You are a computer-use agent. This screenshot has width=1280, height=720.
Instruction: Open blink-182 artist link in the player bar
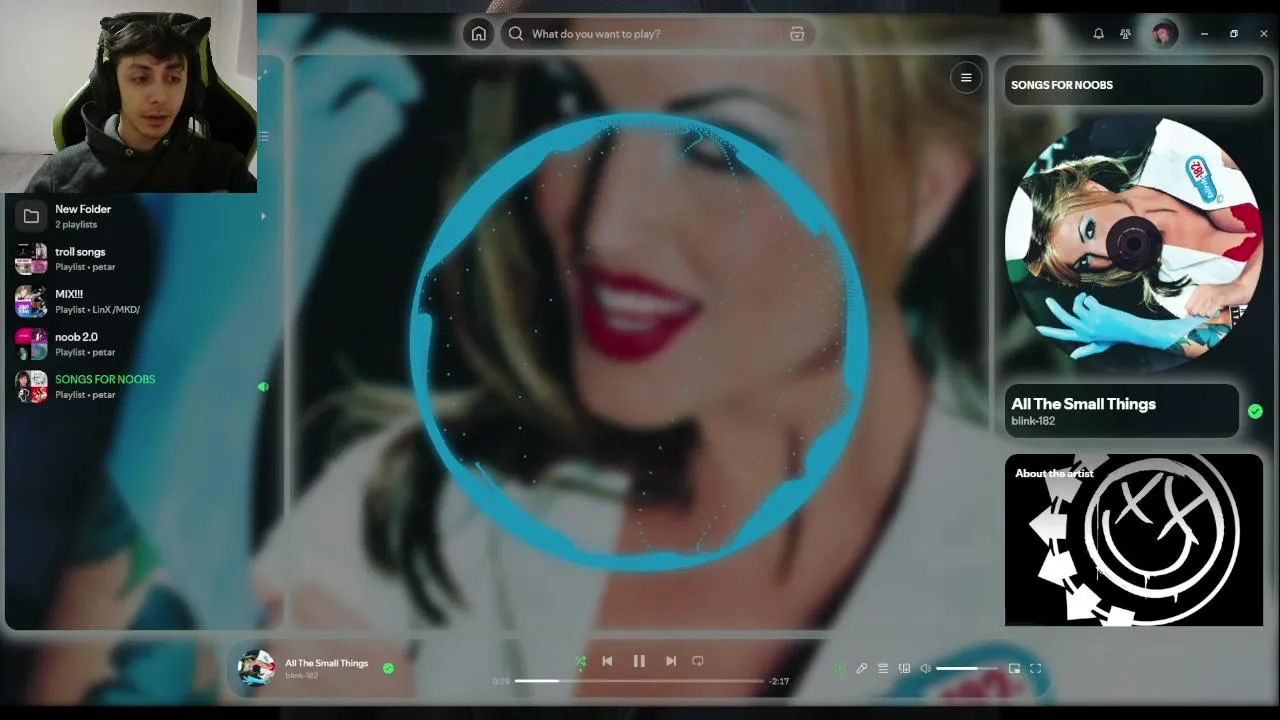[x=301, y=676]
